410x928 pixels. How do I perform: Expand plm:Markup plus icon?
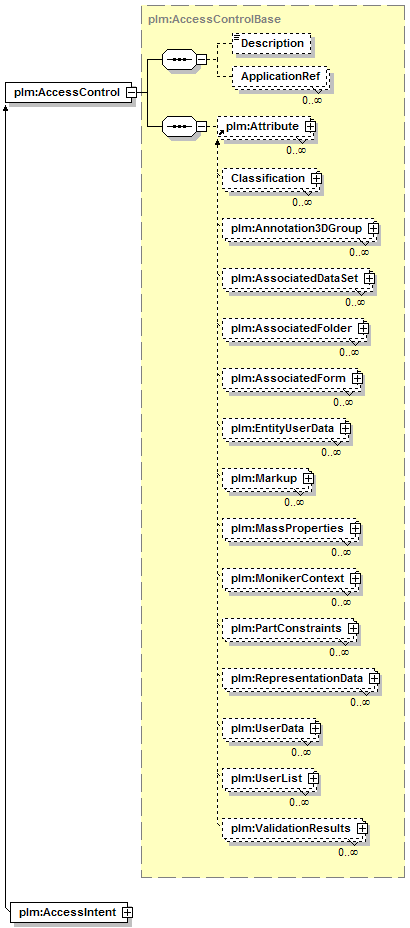point(307,477)
